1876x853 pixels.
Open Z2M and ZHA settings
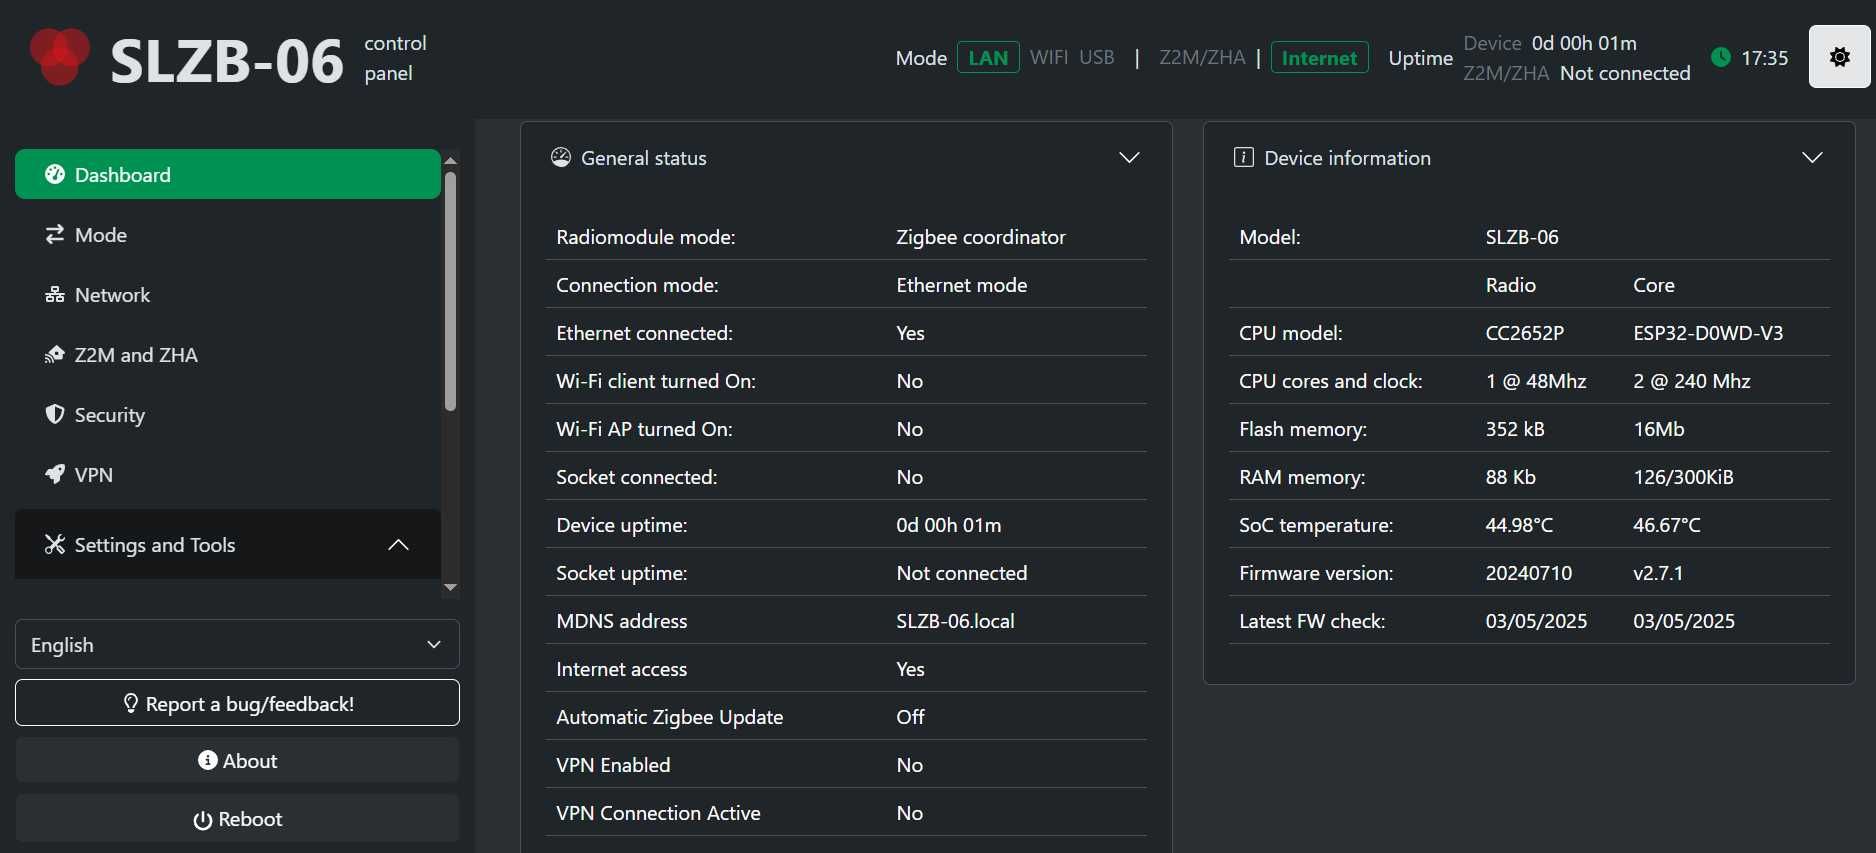point(228,354)
